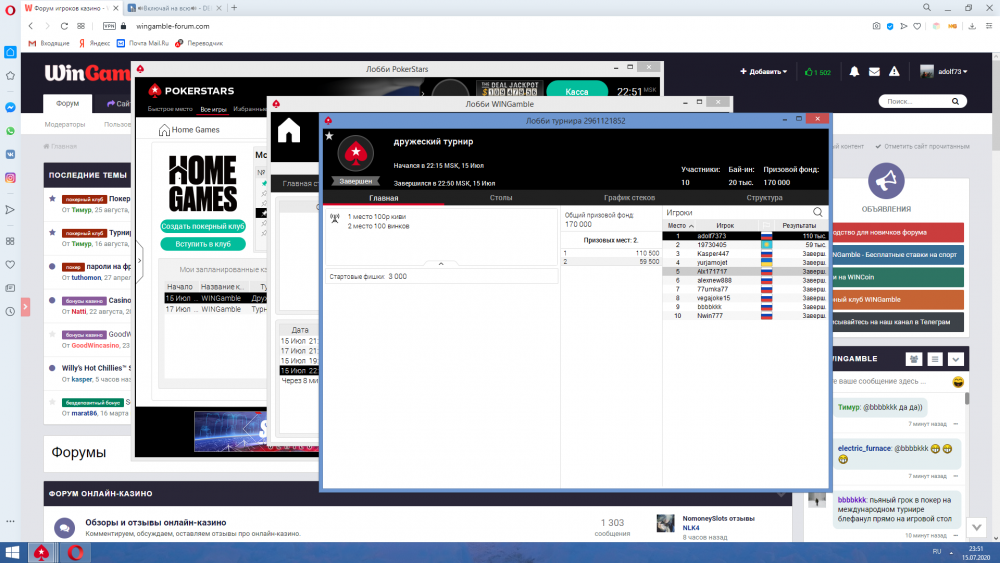
Task: Click the home icon in WINGamble lobby
Action: 289,131
